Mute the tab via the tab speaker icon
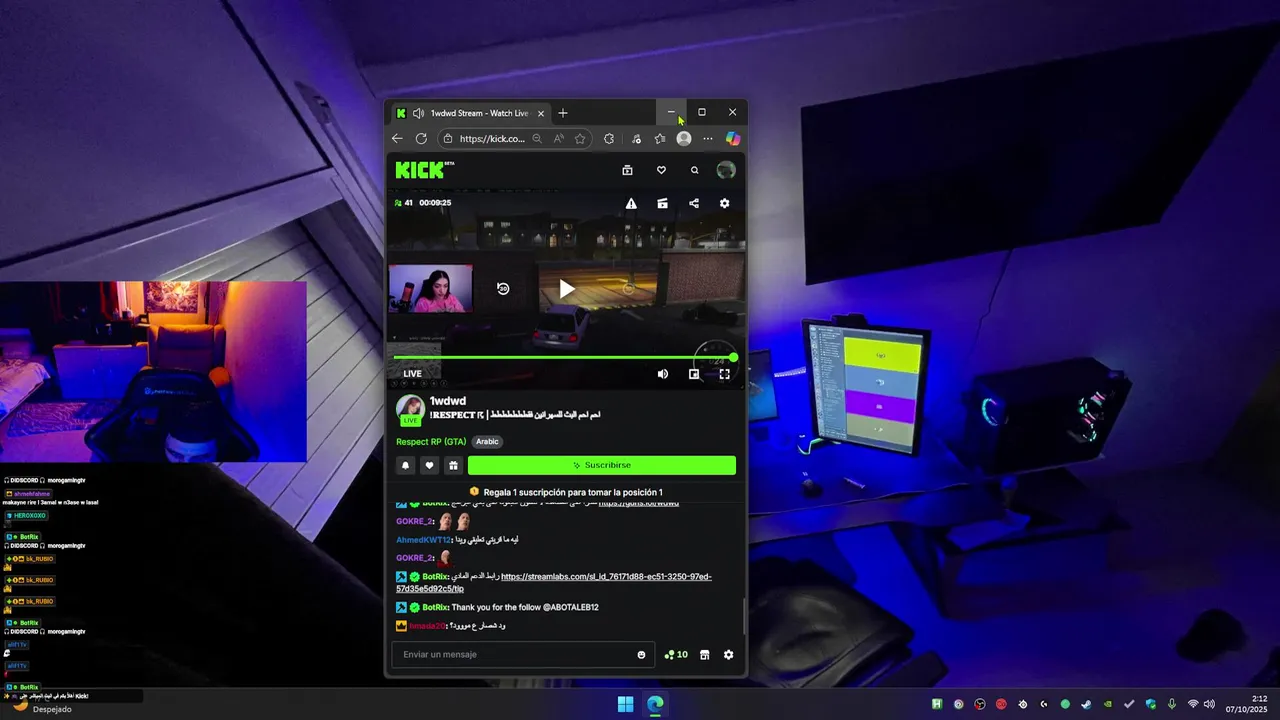The image size is (1280, 720). [418, 113]
